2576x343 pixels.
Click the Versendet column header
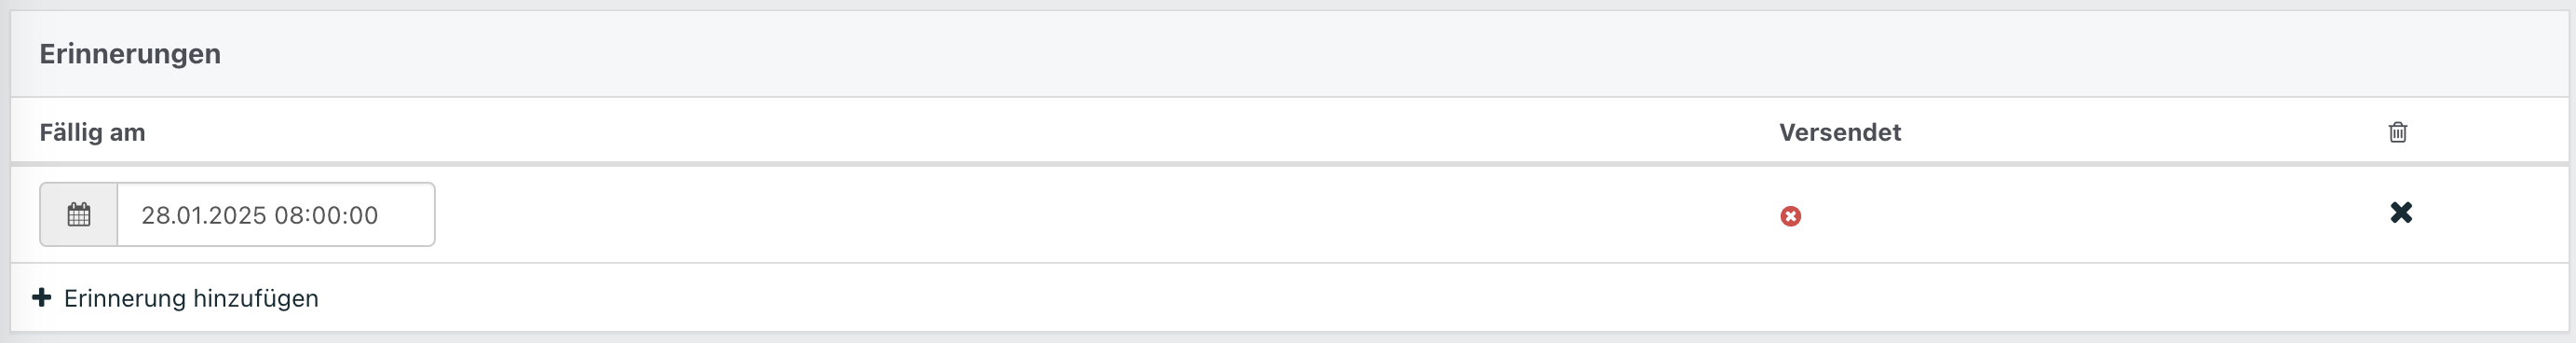1839,132
